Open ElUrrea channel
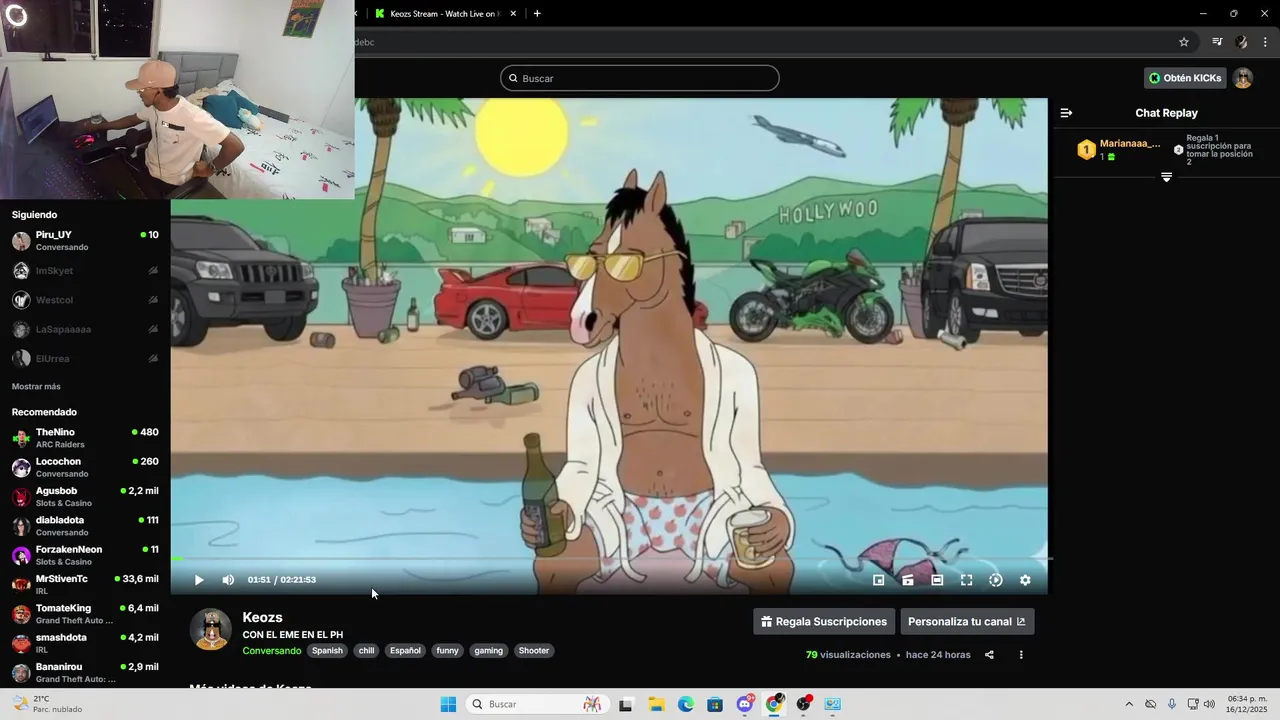Viewport: 1280px width, 720px height. click(85, 358)
